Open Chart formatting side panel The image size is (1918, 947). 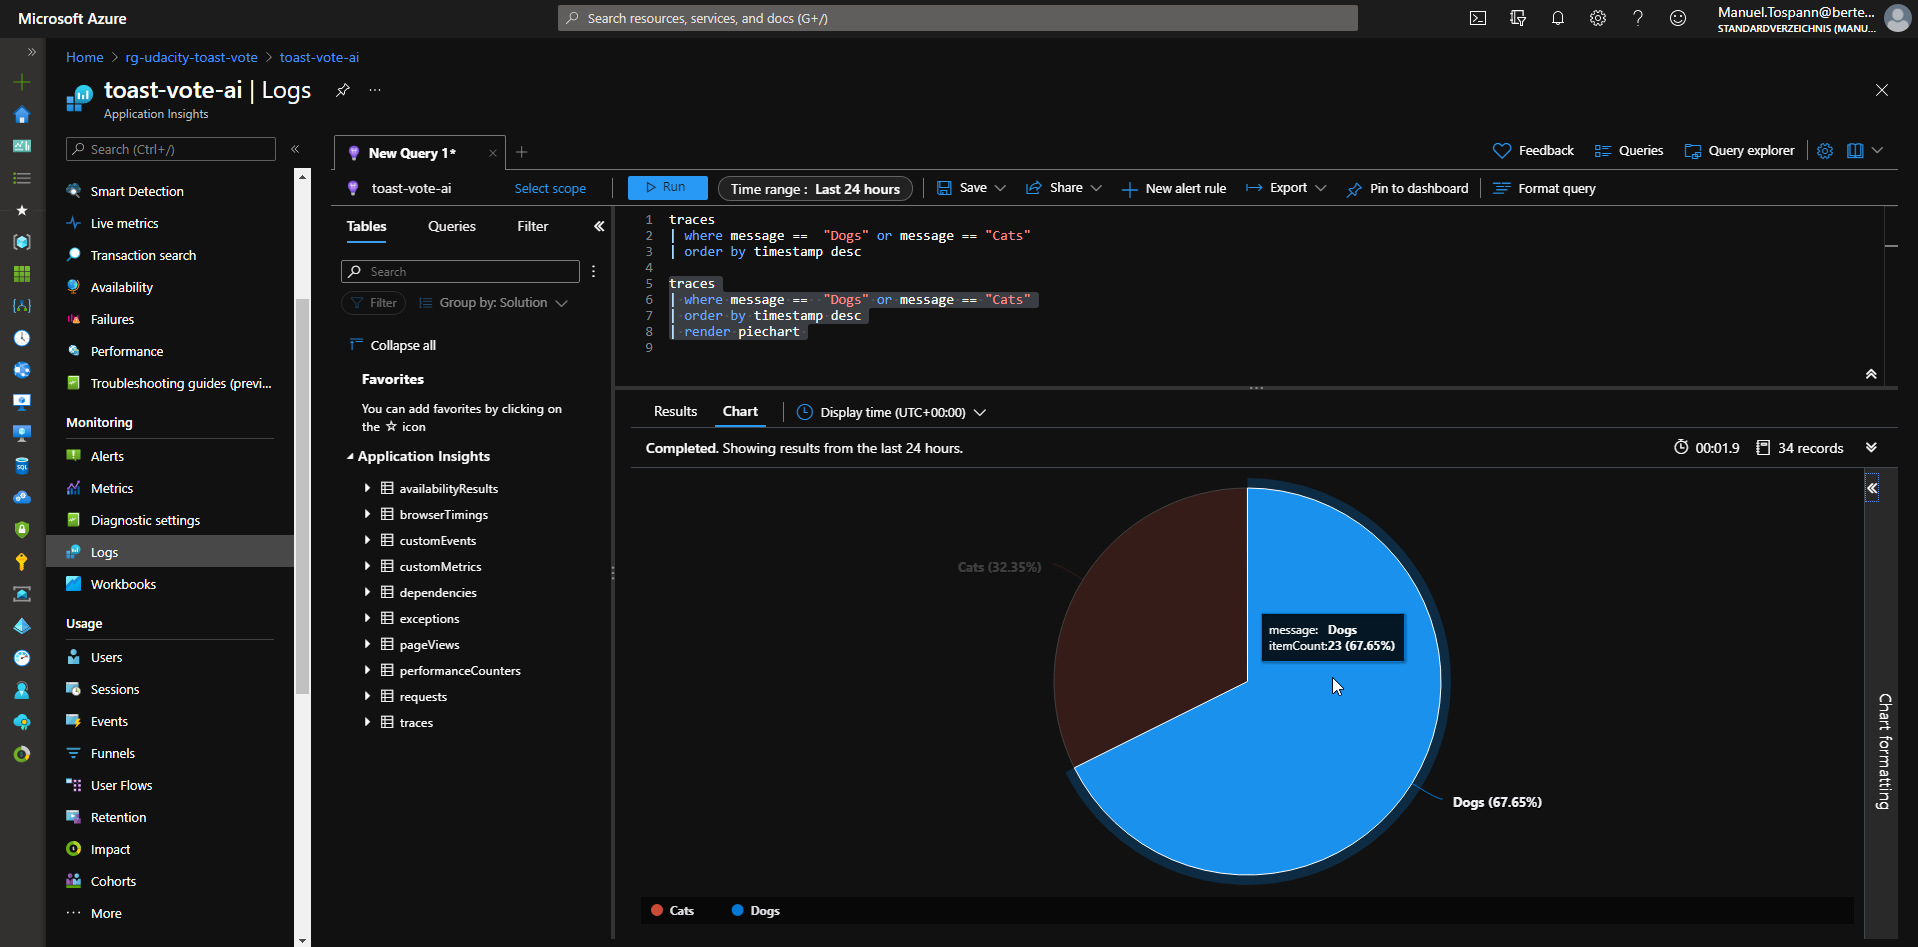point(1884,750)
